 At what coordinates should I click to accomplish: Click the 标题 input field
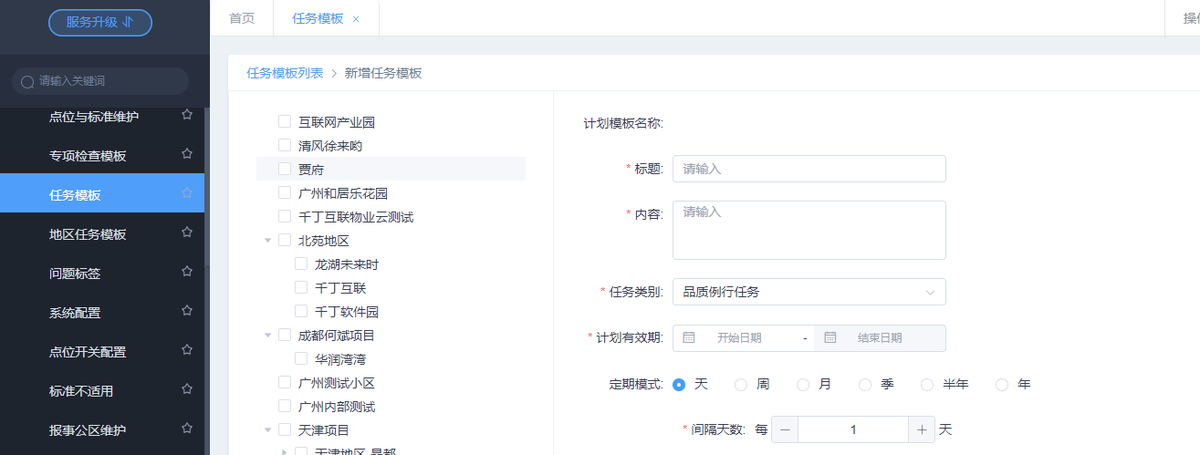809,169
